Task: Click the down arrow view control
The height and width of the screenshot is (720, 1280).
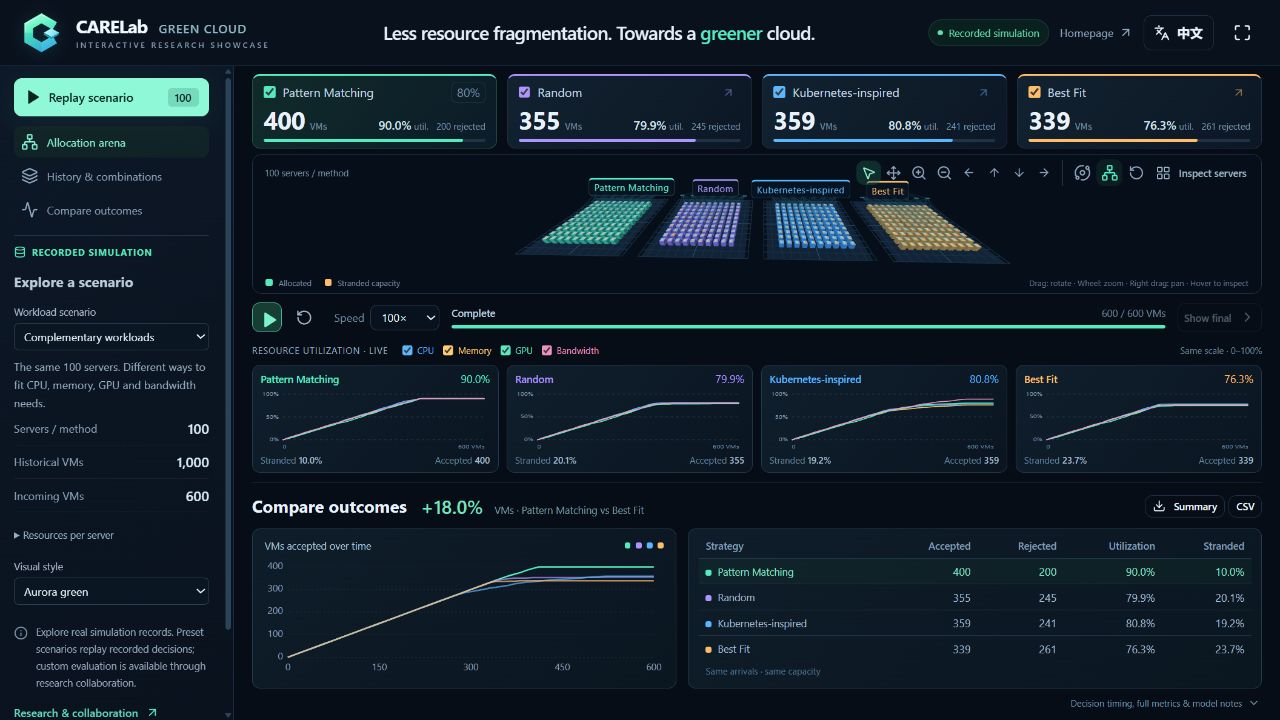Action: (x=1019, y=173)
